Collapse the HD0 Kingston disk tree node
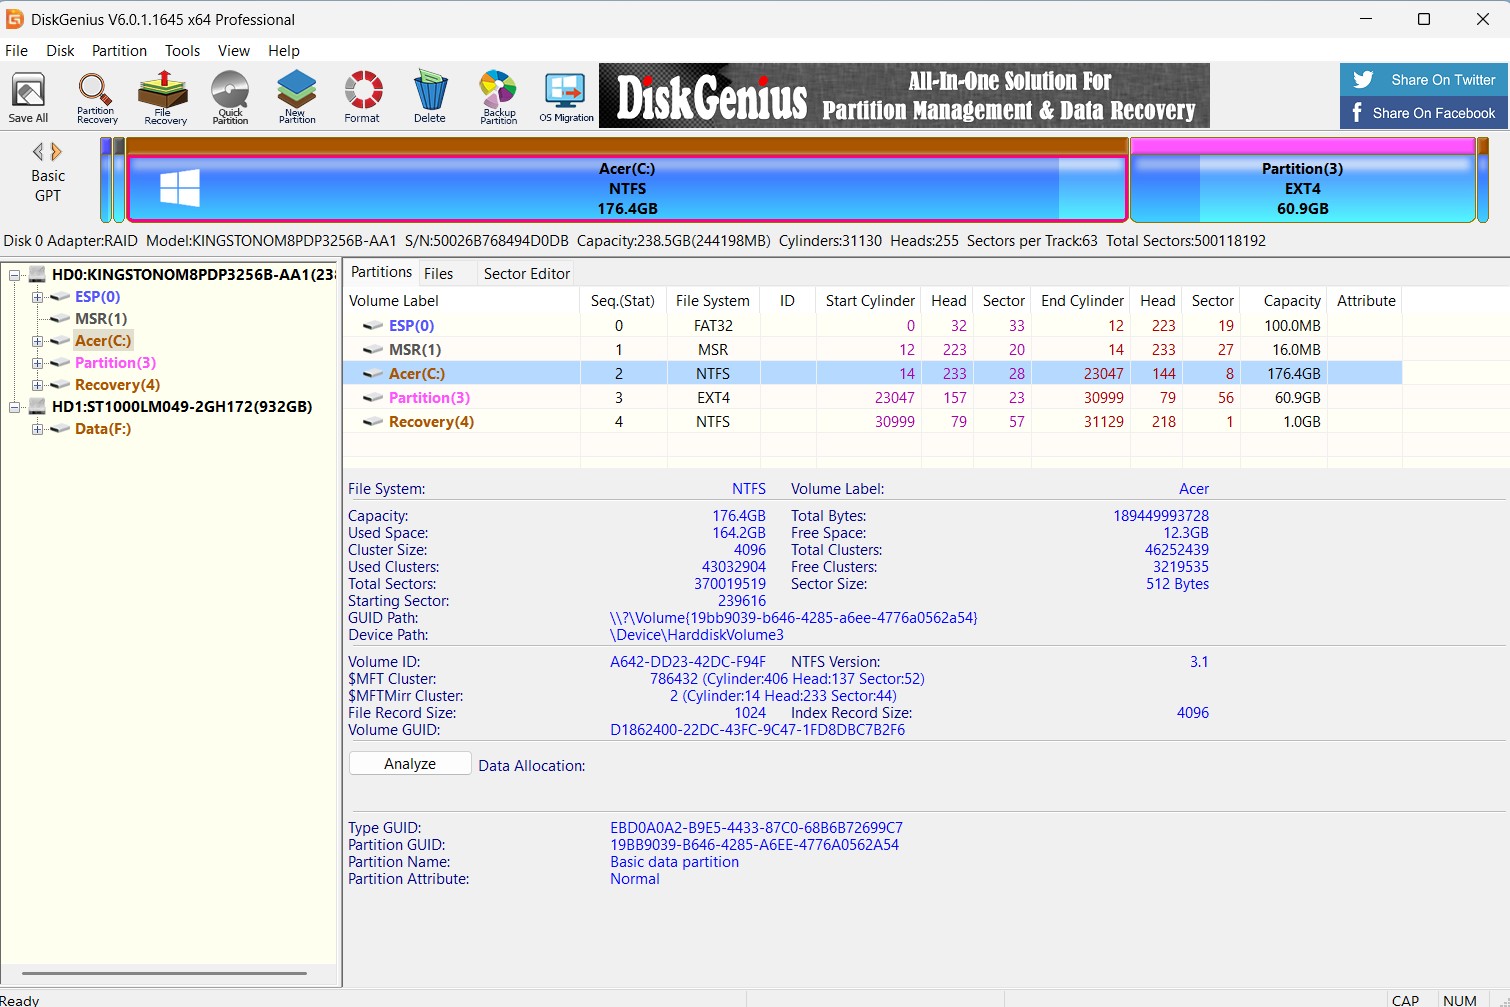 [x=15, y=275]
